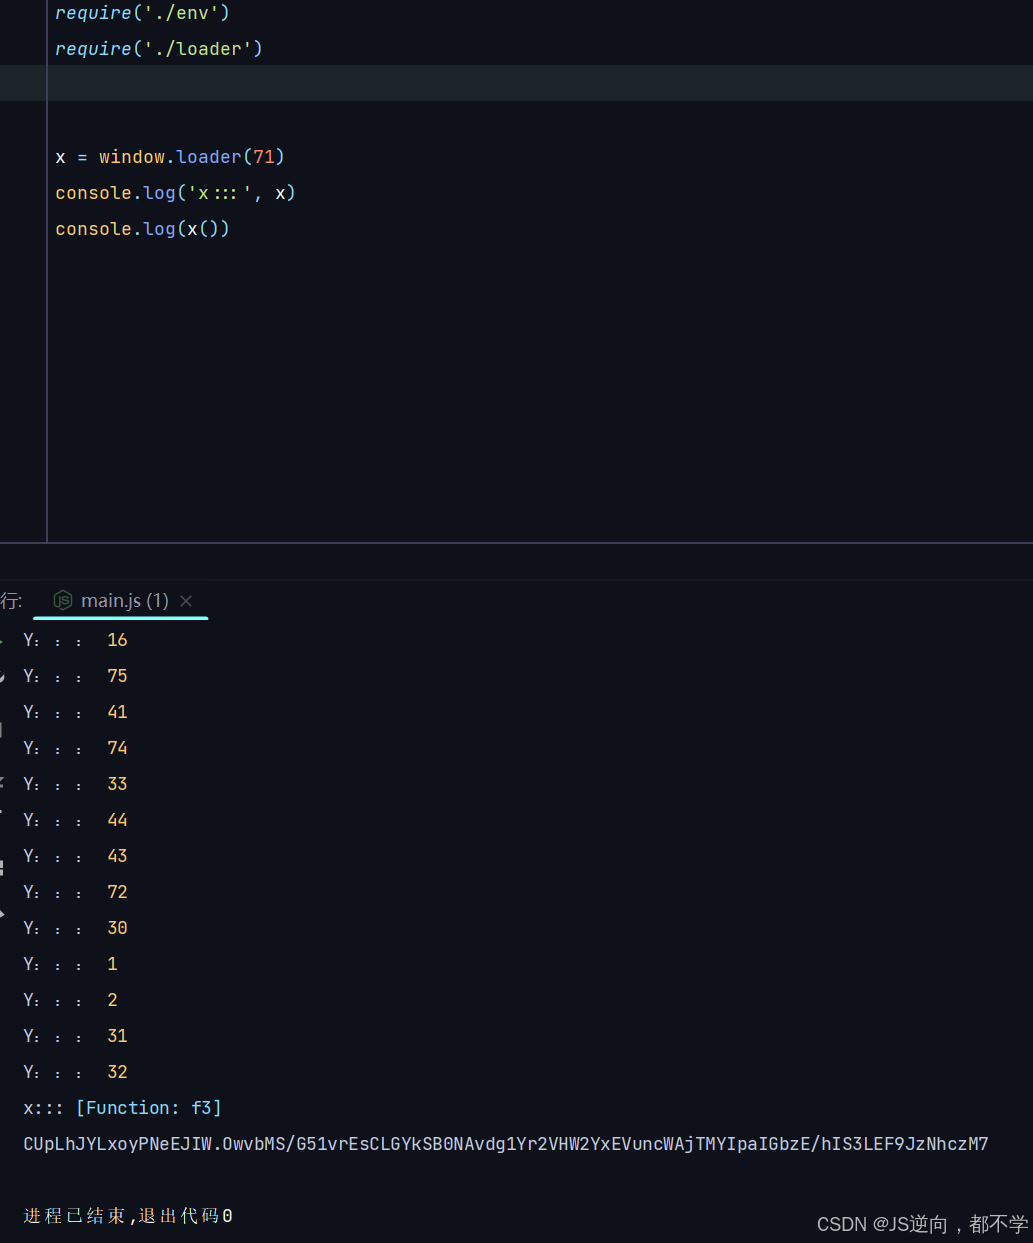Click the CSDN watermark text at bottom right
Screen dimensions: 1033x1243
921,1224
